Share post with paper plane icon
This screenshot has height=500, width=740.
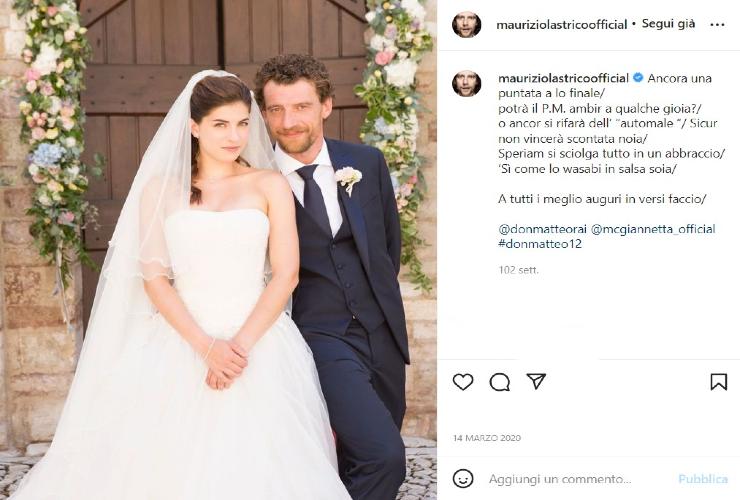(536, 381)
